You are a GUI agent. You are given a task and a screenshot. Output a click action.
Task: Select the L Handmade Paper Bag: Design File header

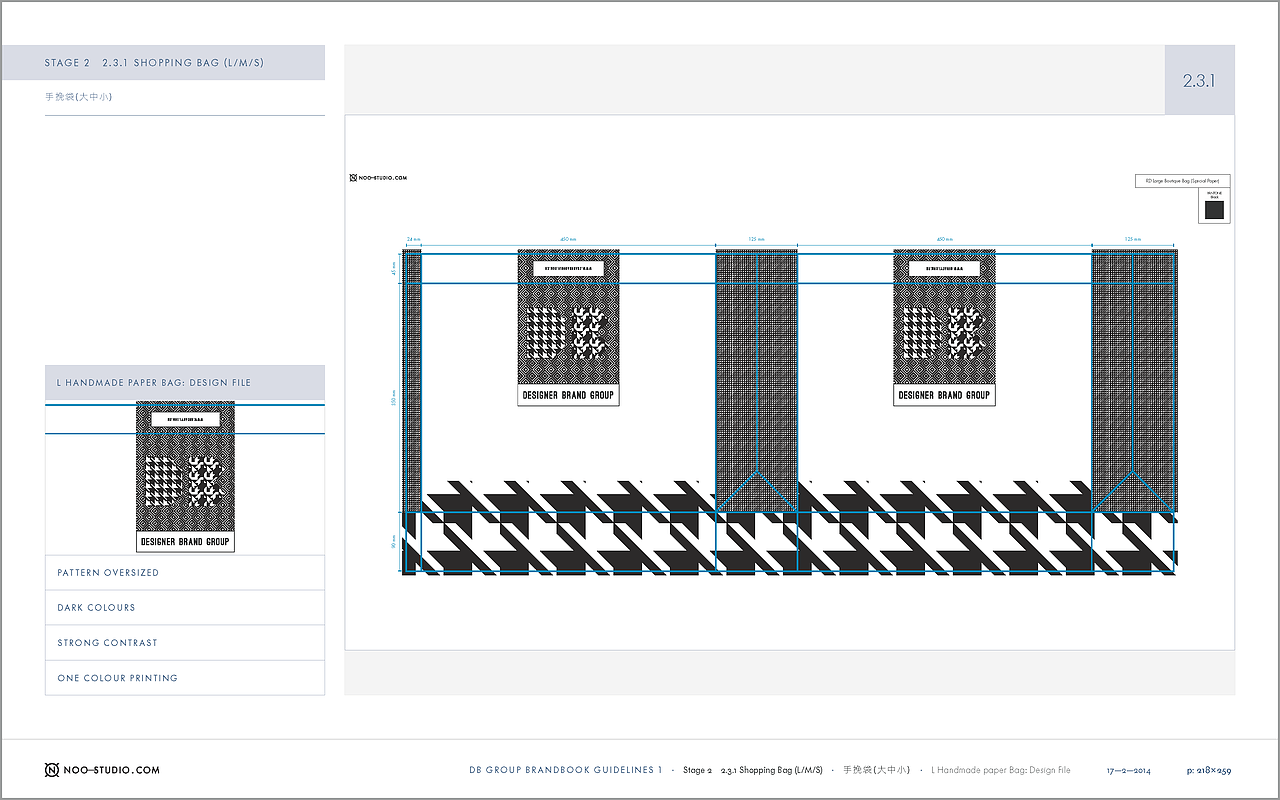point(185,383)
